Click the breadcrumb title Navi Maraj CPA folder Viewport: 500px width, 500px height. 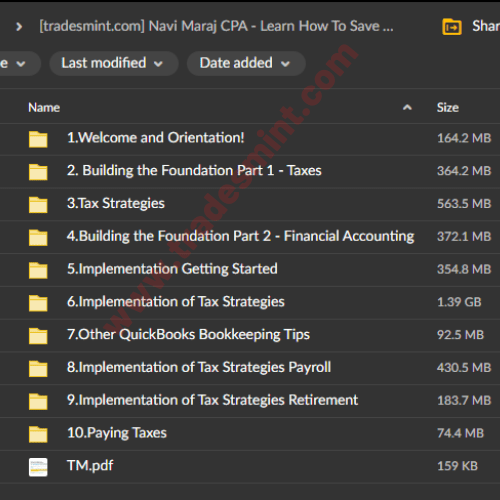(x=216, y=26)
